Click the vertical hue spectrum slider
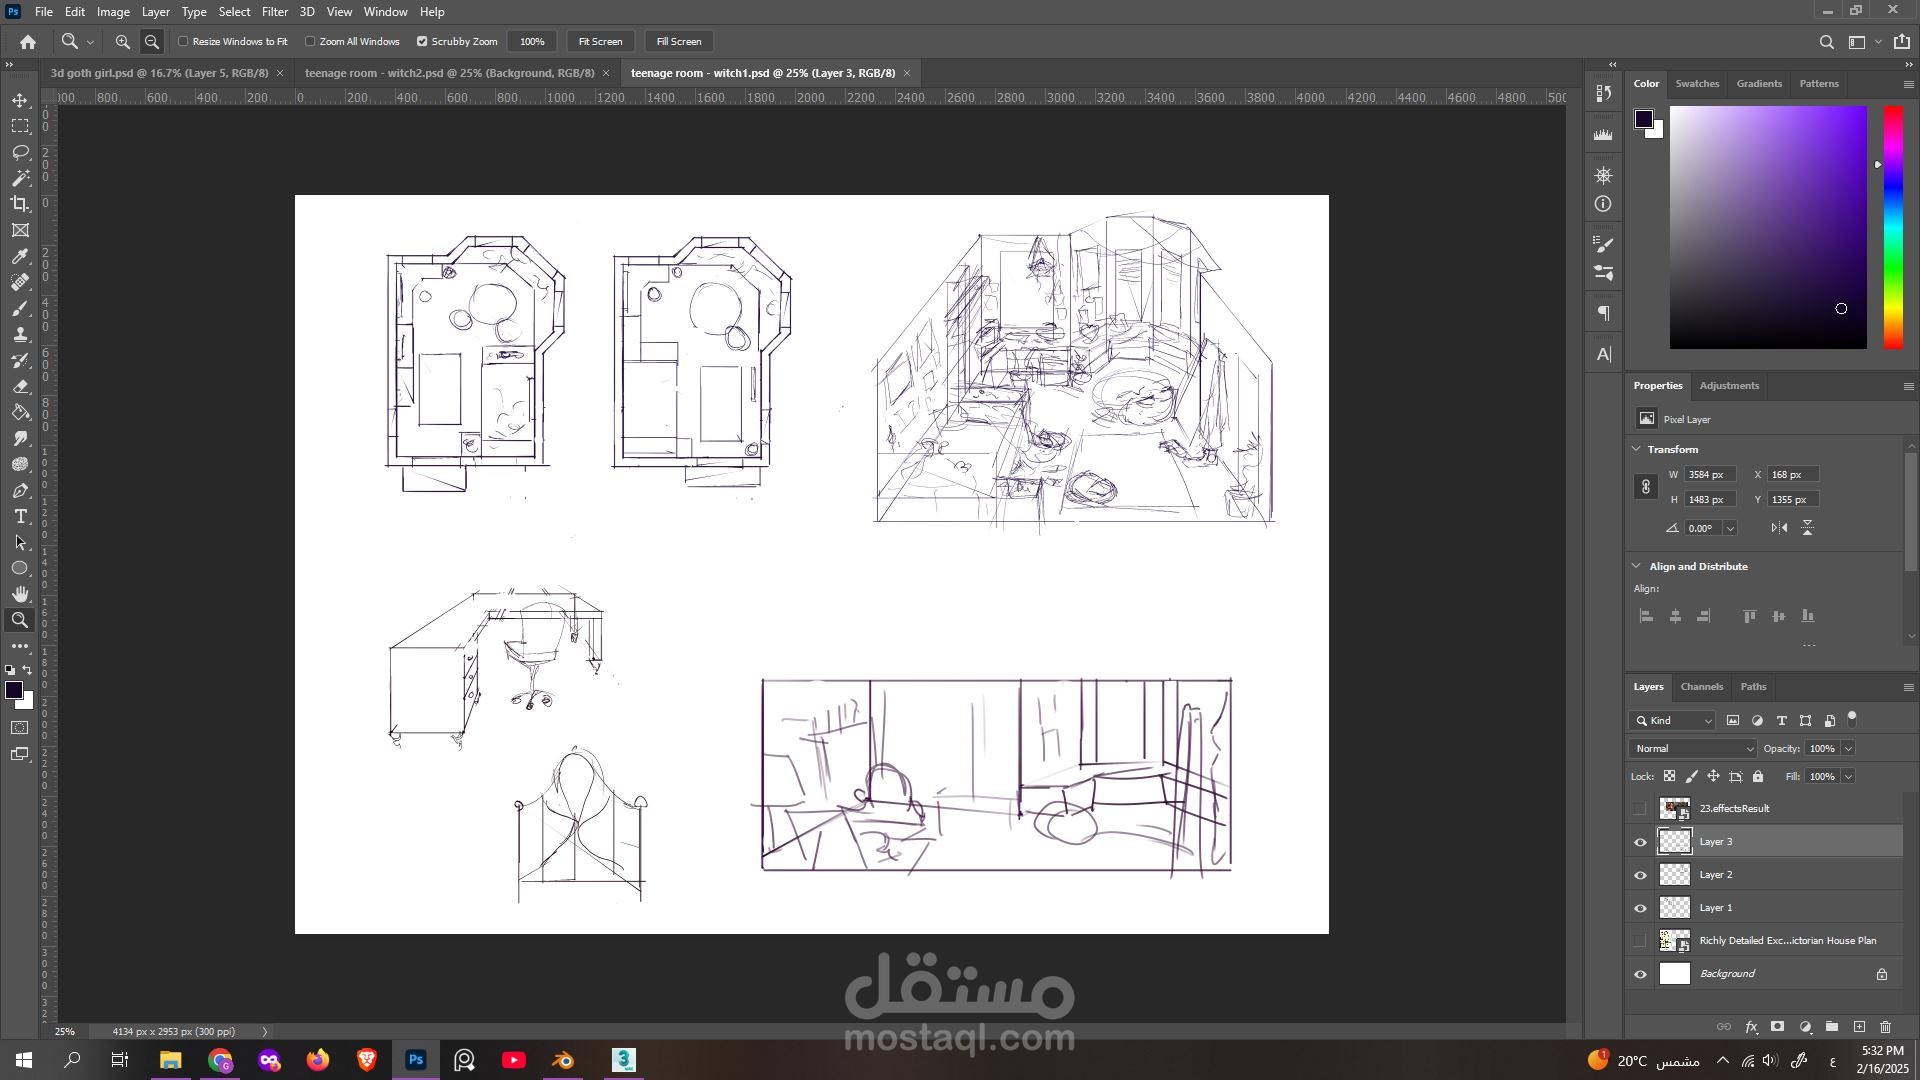1920x1080 pixels. tap(1893, 228)
